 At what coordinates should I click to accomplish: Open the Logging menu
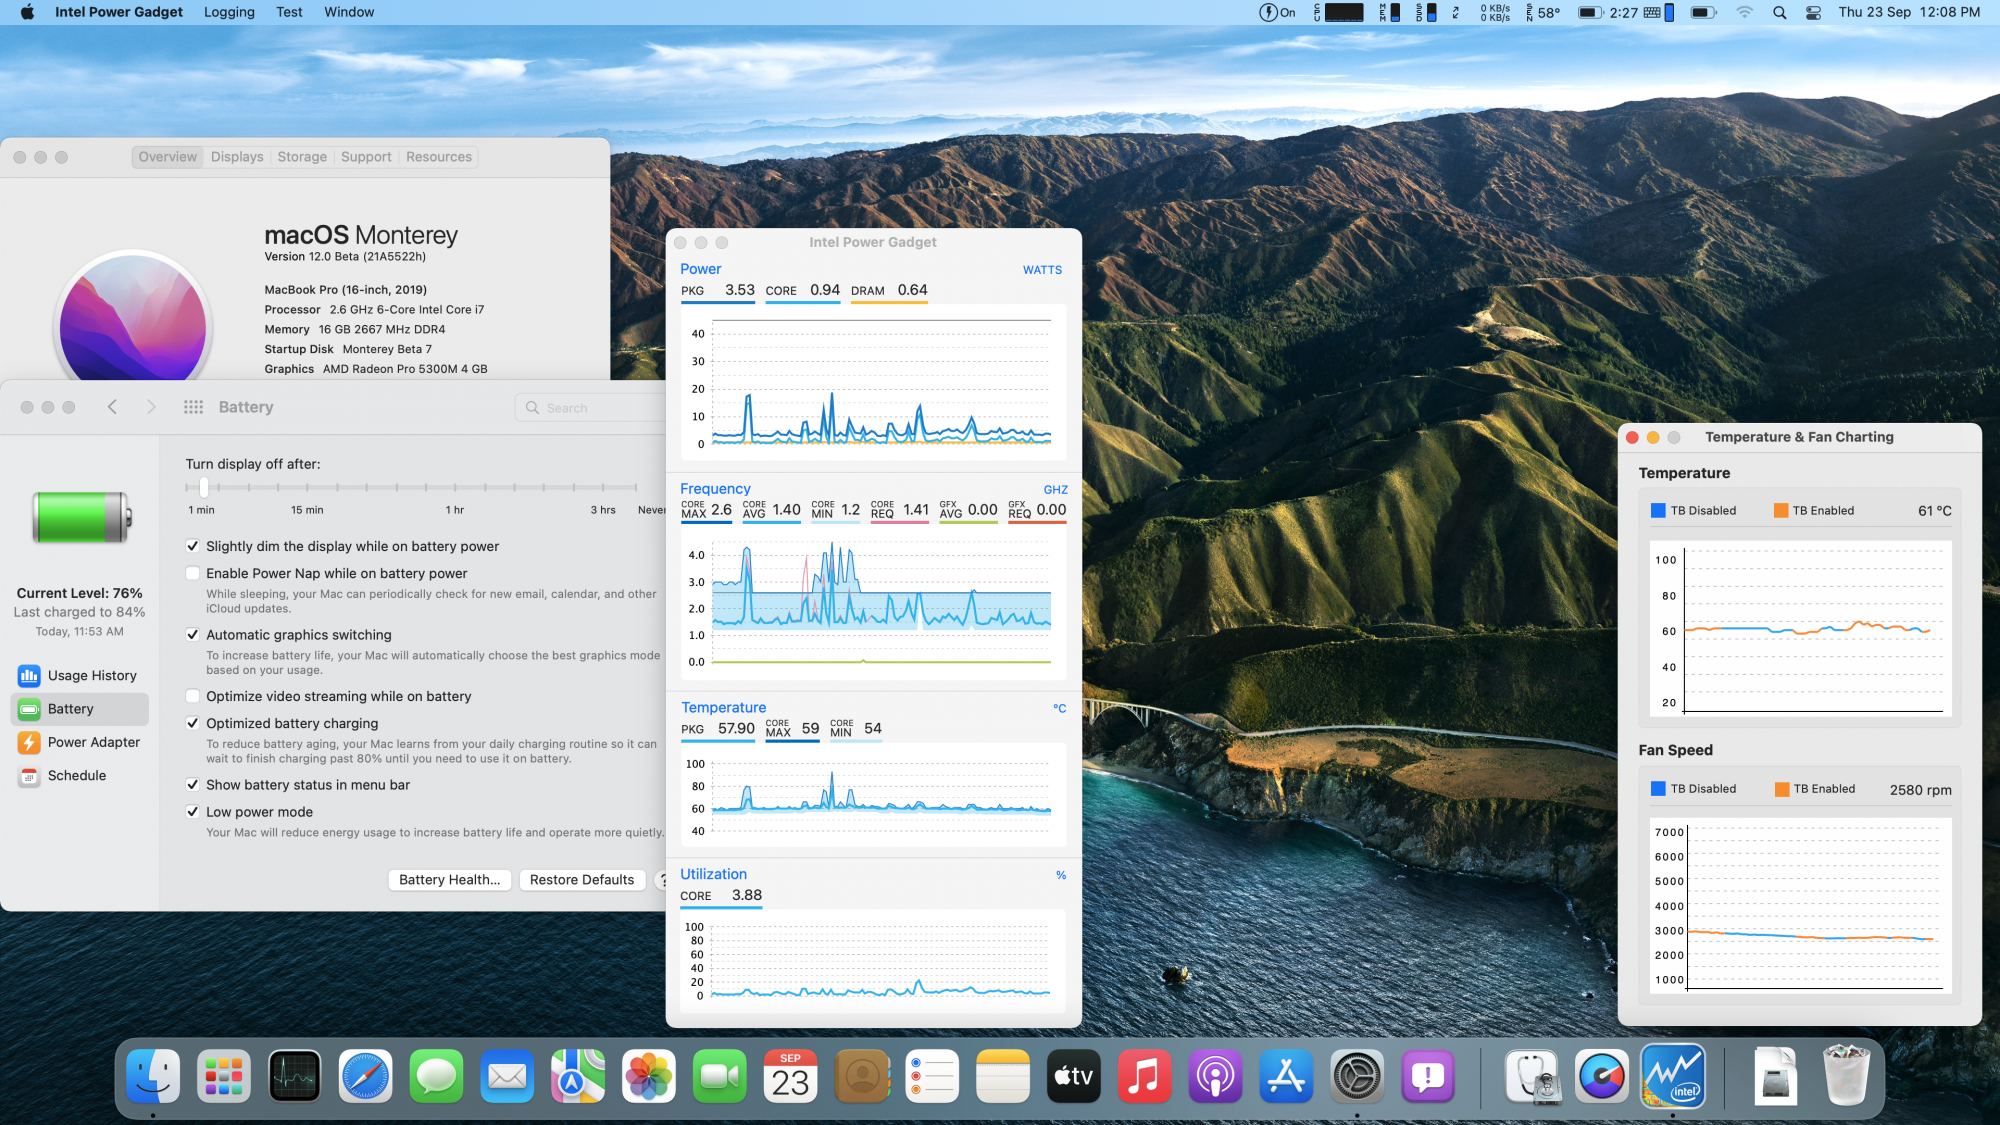coord(229,12)
